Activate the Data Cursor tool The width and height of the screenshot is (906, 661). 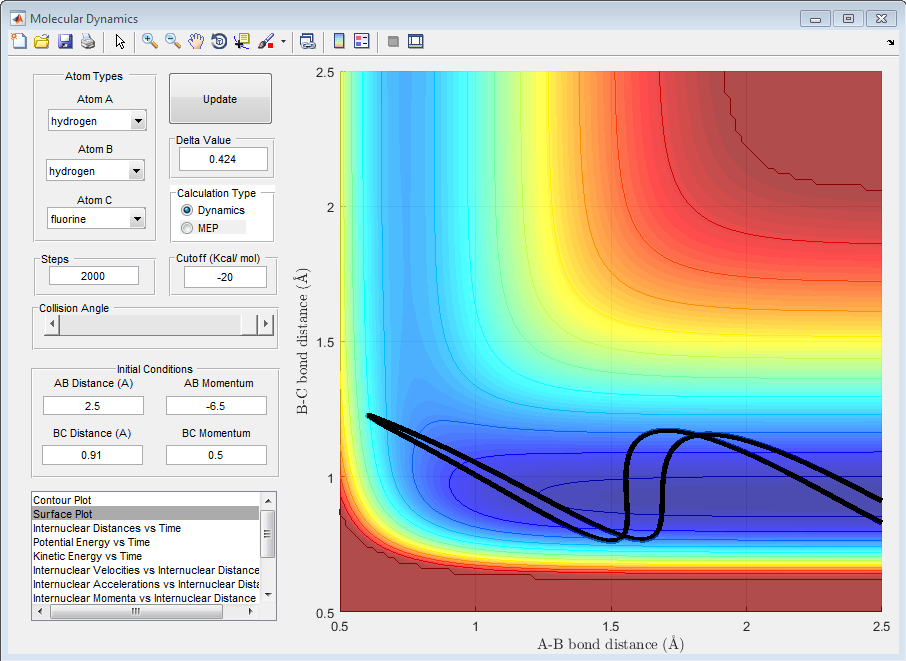click(242, 41)
